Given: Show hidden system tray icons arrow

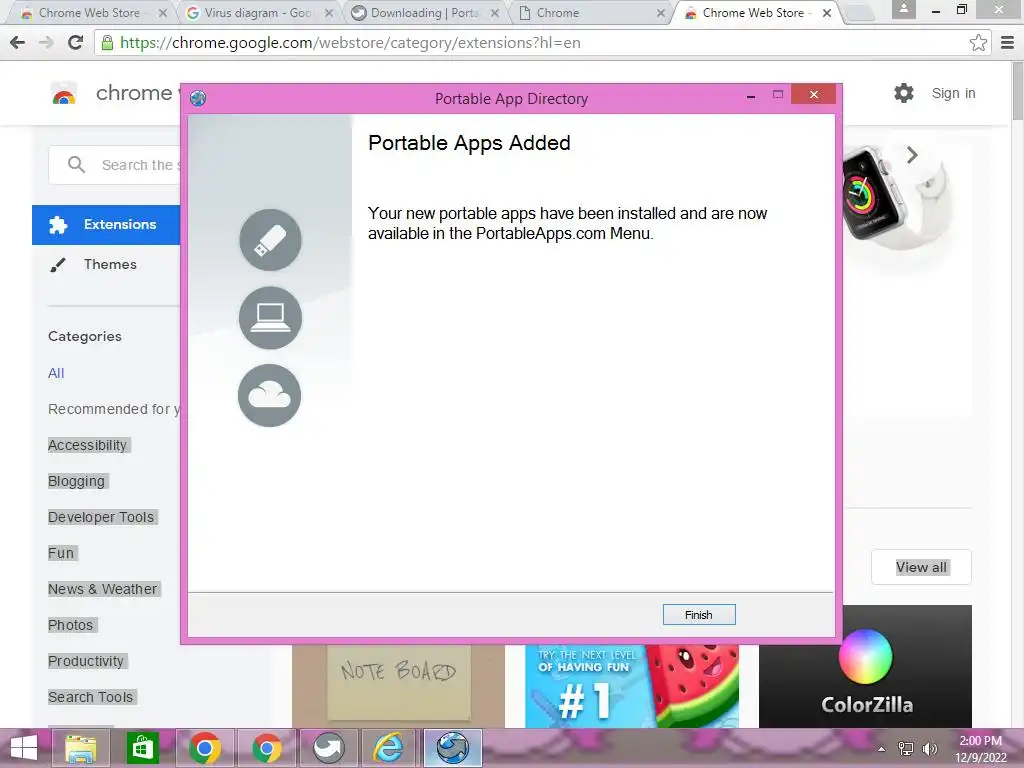Looking at the screenshot, I should click(882, 749).
